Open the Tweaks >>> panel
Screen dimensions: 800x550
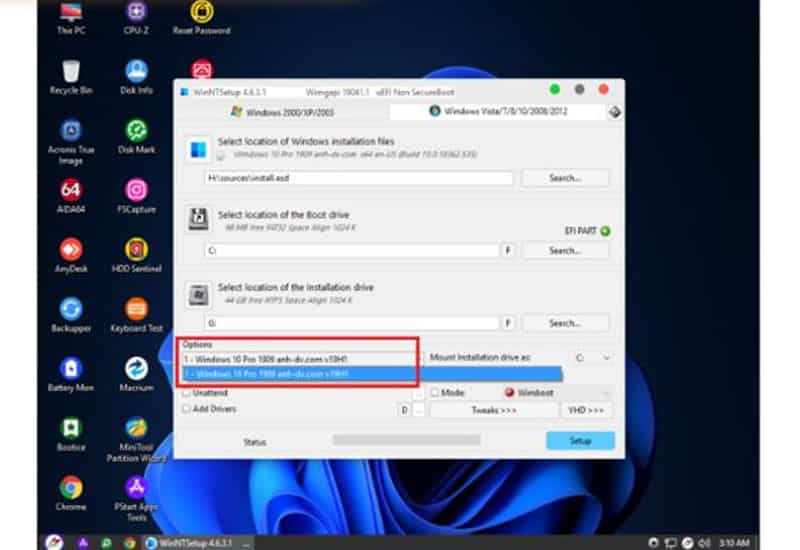493,410
